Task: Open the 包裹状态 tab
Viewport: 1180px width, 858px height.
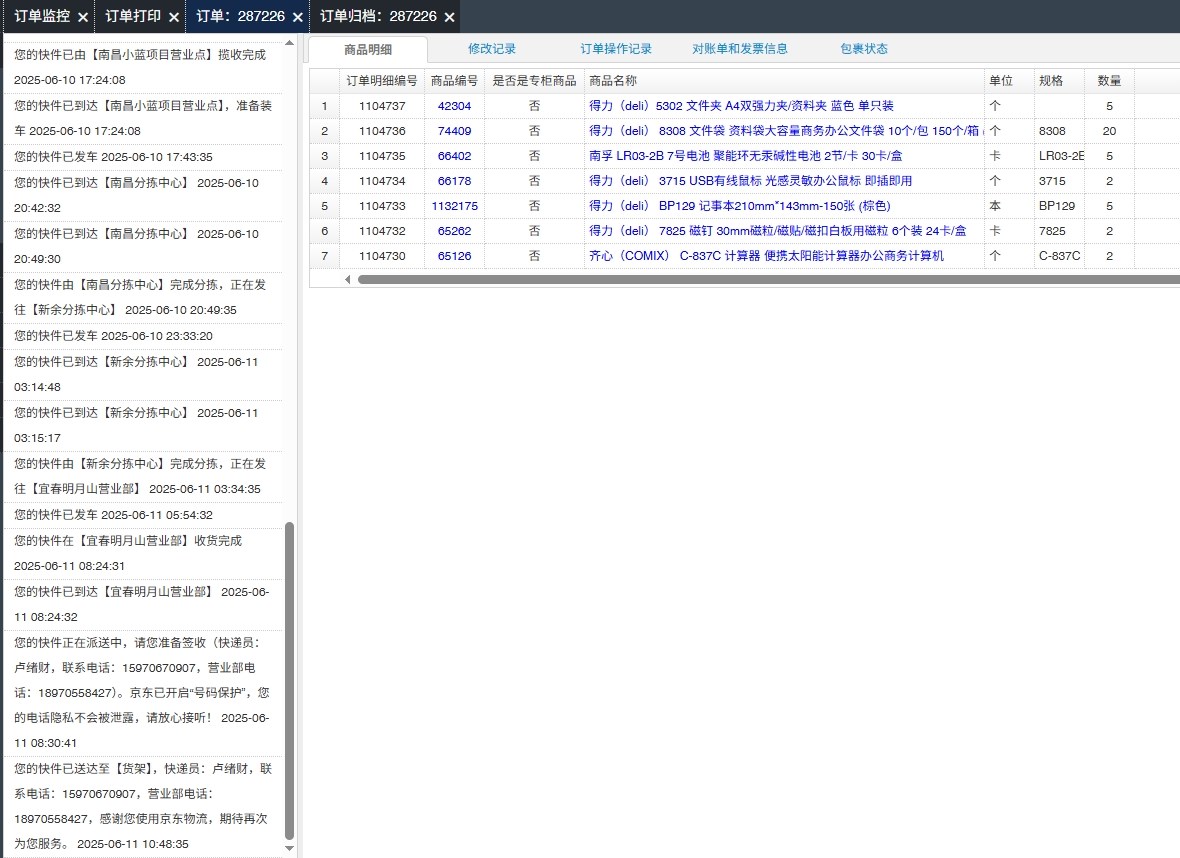Action: tap(864, 49)
